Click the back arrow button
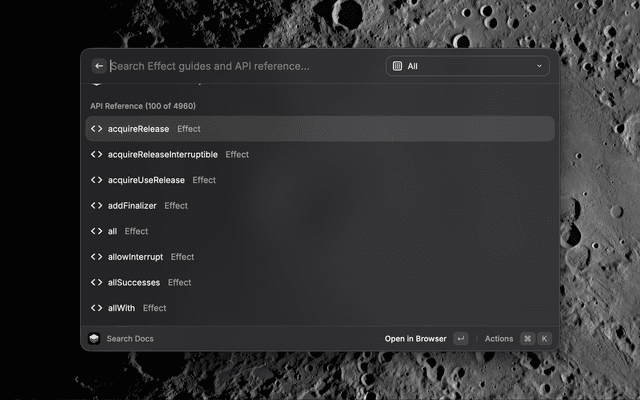This screenshot has height=400, width=640. point(99,66)
